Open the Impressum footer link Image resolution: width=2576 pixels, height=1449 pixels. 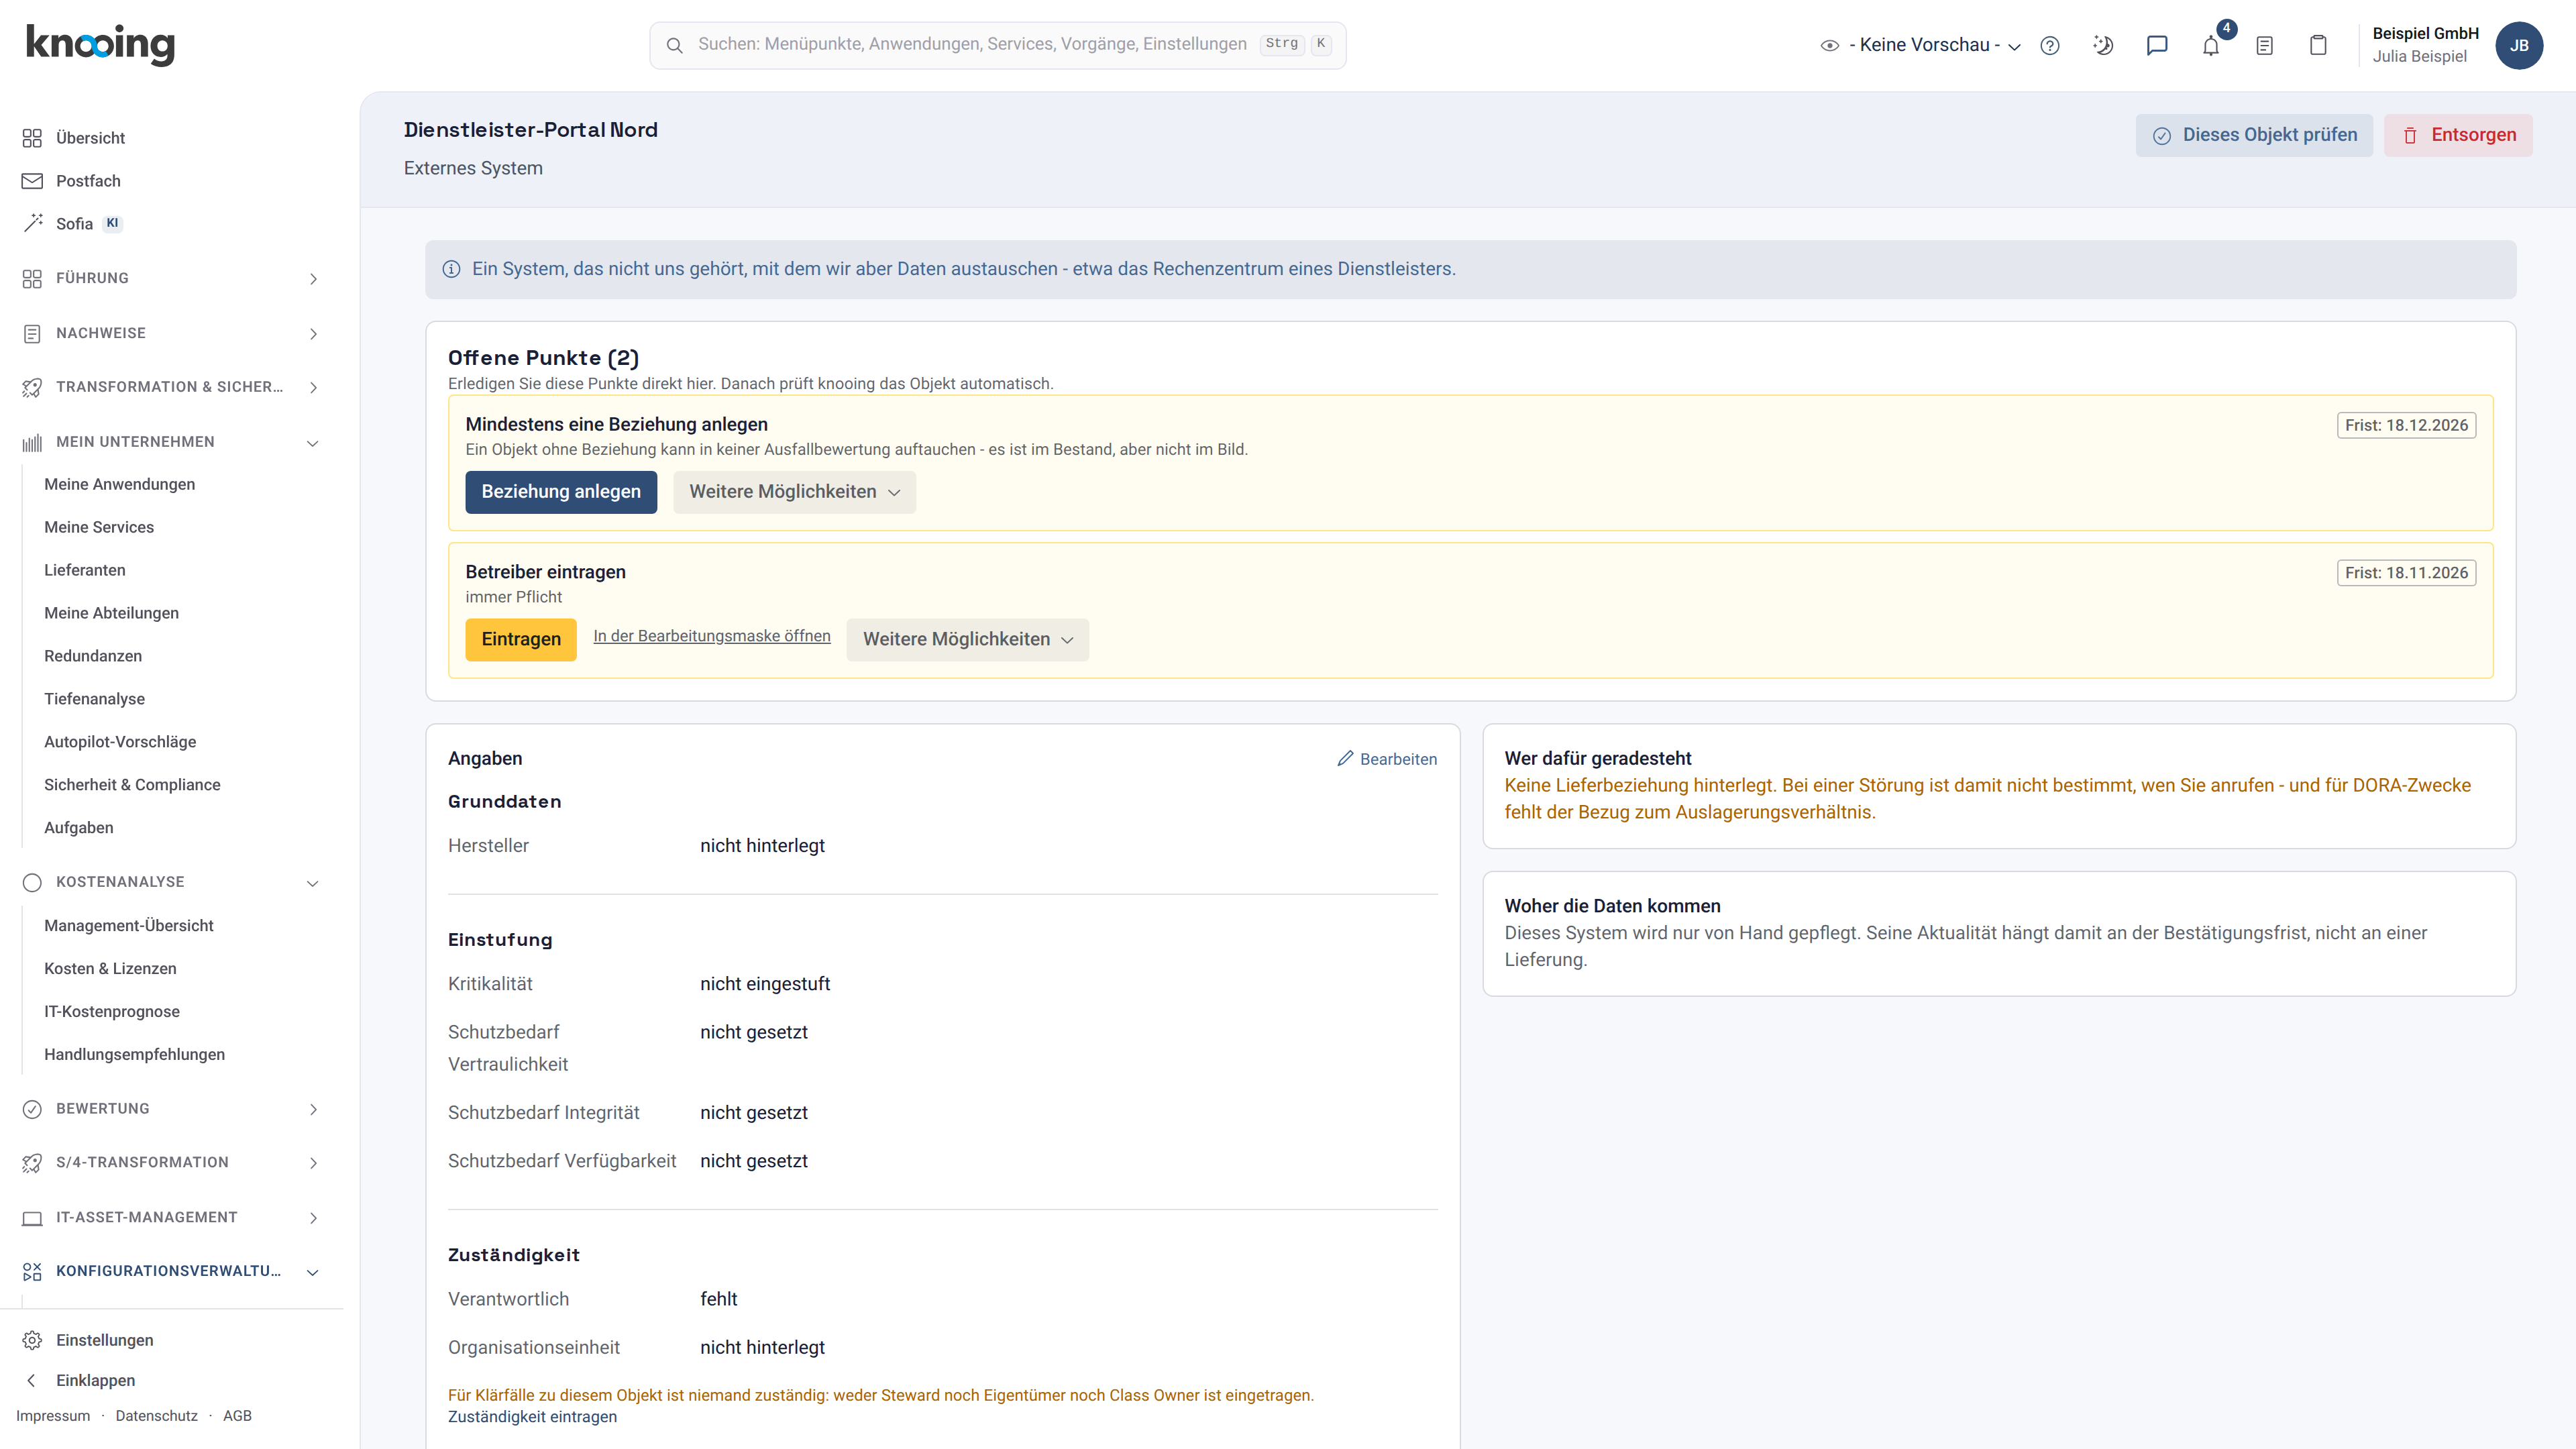pos(53,1416)
